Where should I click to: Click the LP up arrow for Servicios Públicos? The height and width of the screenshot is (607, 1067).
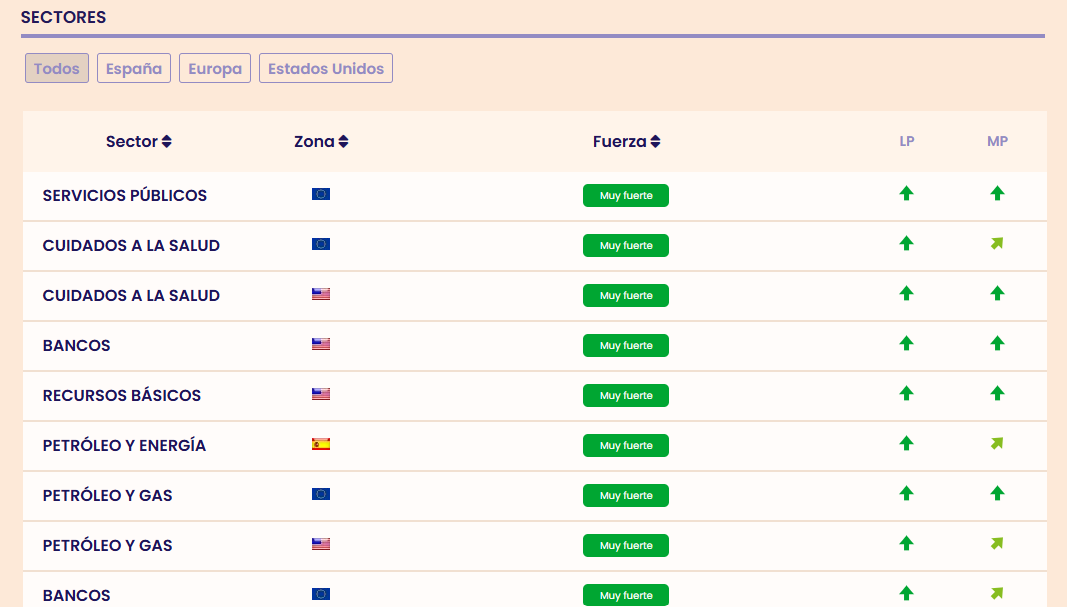[906, 194]
